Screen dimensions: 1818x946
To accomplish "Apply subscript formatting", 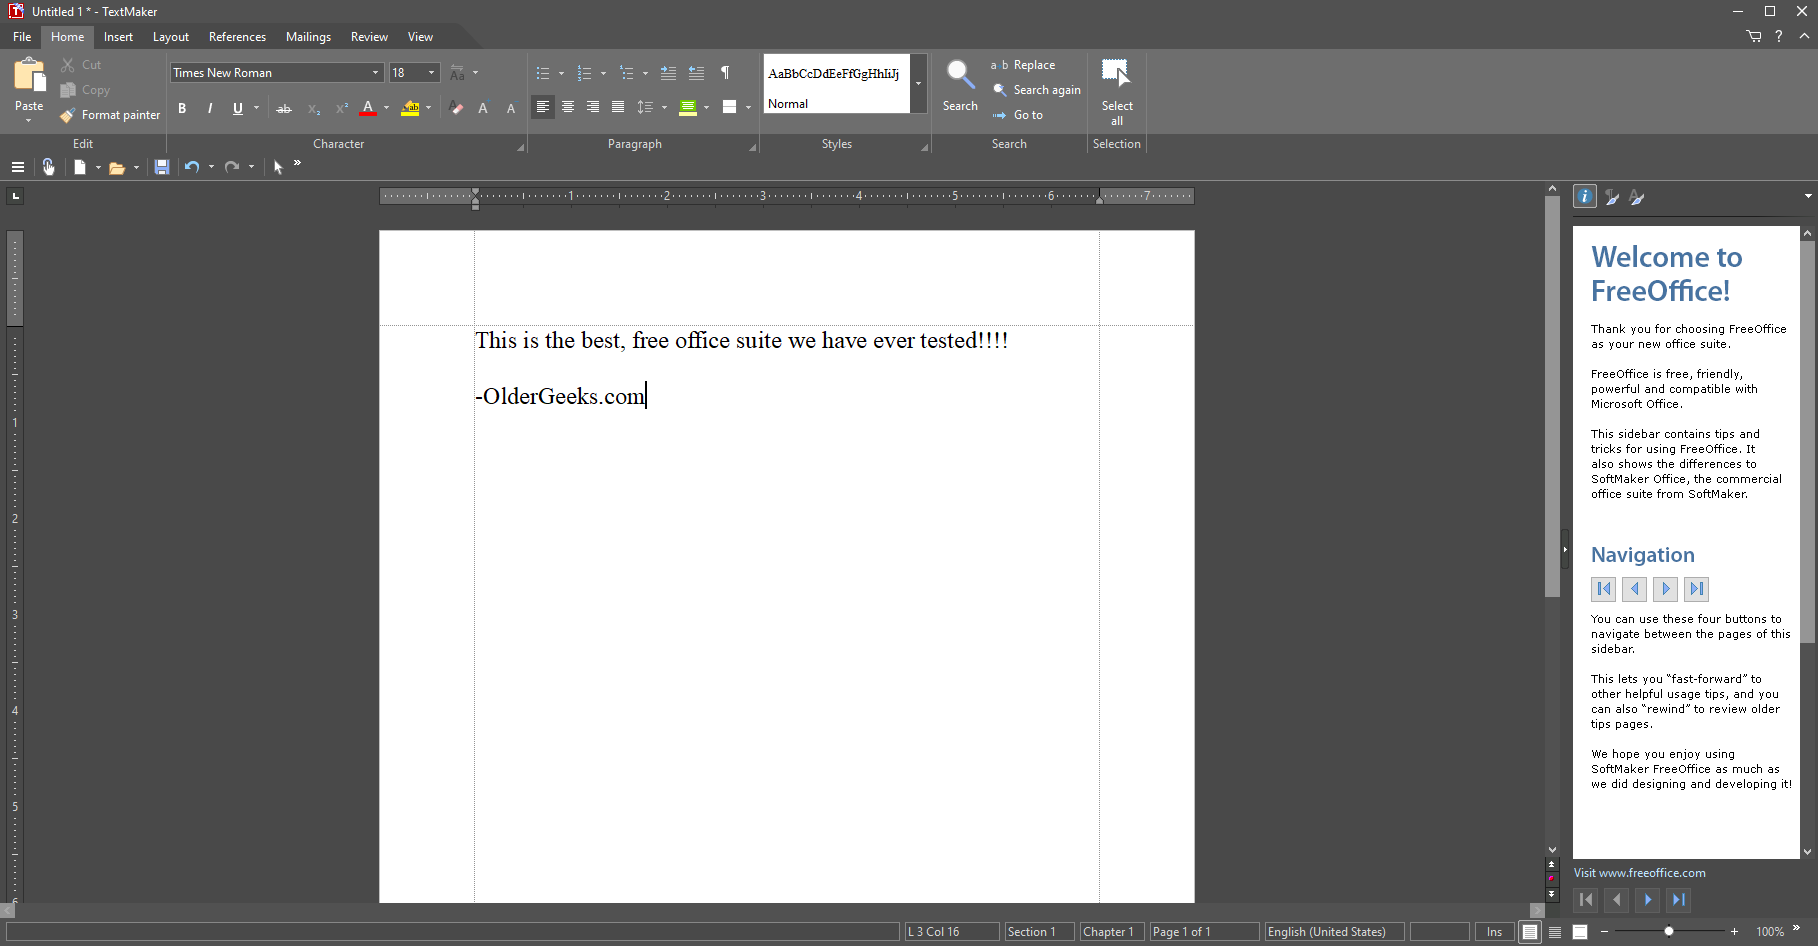I will click(313, 108).
